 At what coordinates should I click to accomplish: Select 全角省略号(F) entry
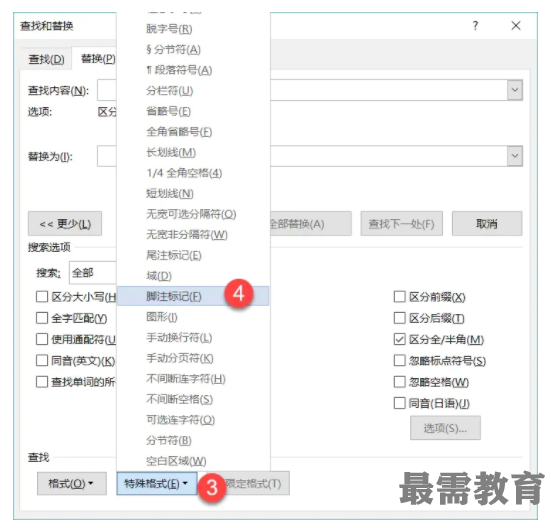pyautogui.click(x=193, y=132)
